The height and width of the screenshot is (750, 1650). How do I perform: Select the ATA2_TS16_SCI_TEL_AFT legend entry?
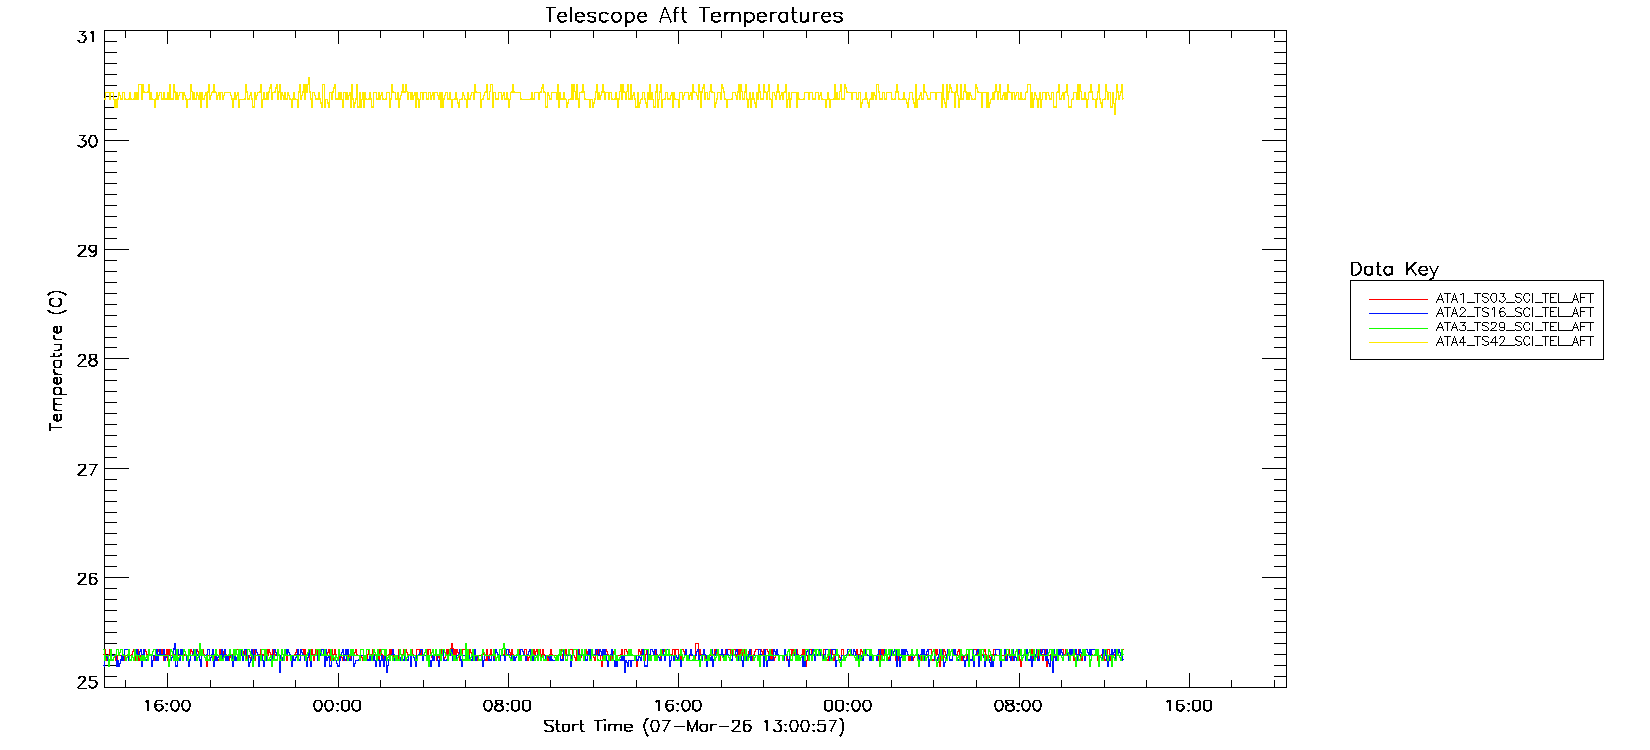coord(1514,313)
